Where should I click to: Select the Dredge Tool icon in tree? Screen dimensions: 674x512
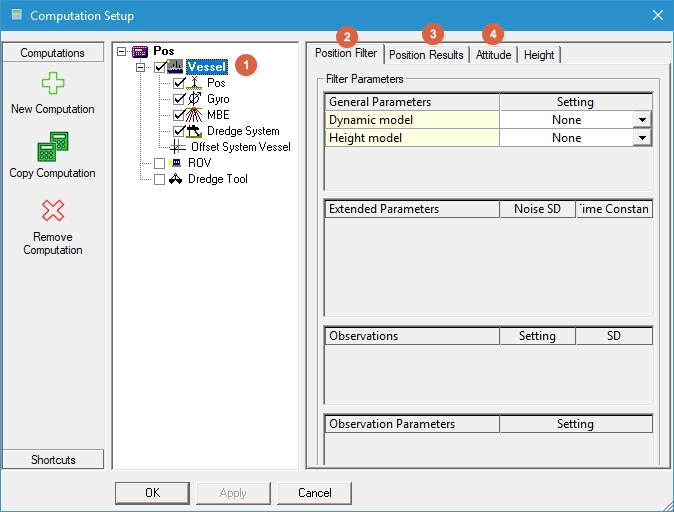pos(175,179)
